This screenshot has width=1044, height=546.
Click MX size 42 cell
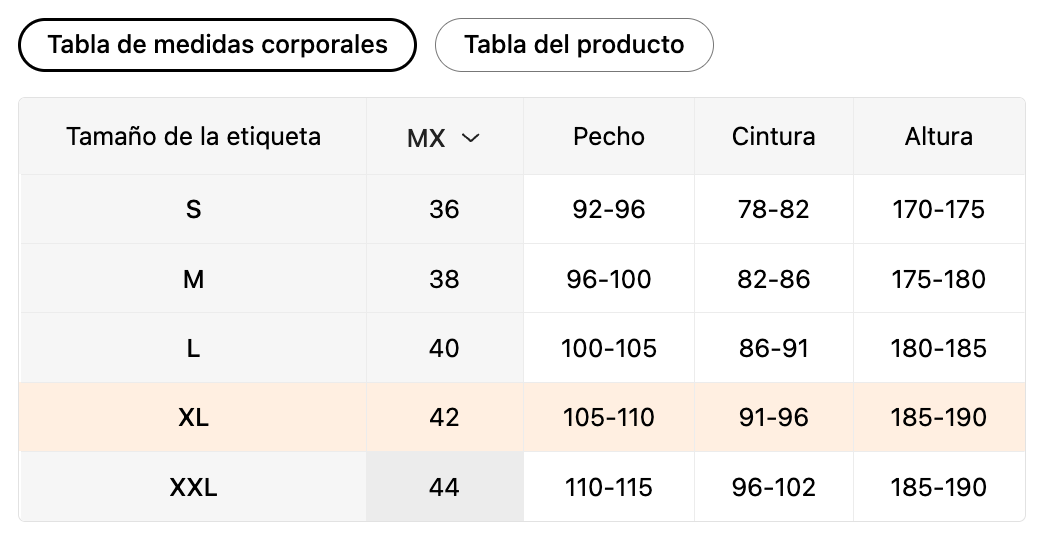444,417
